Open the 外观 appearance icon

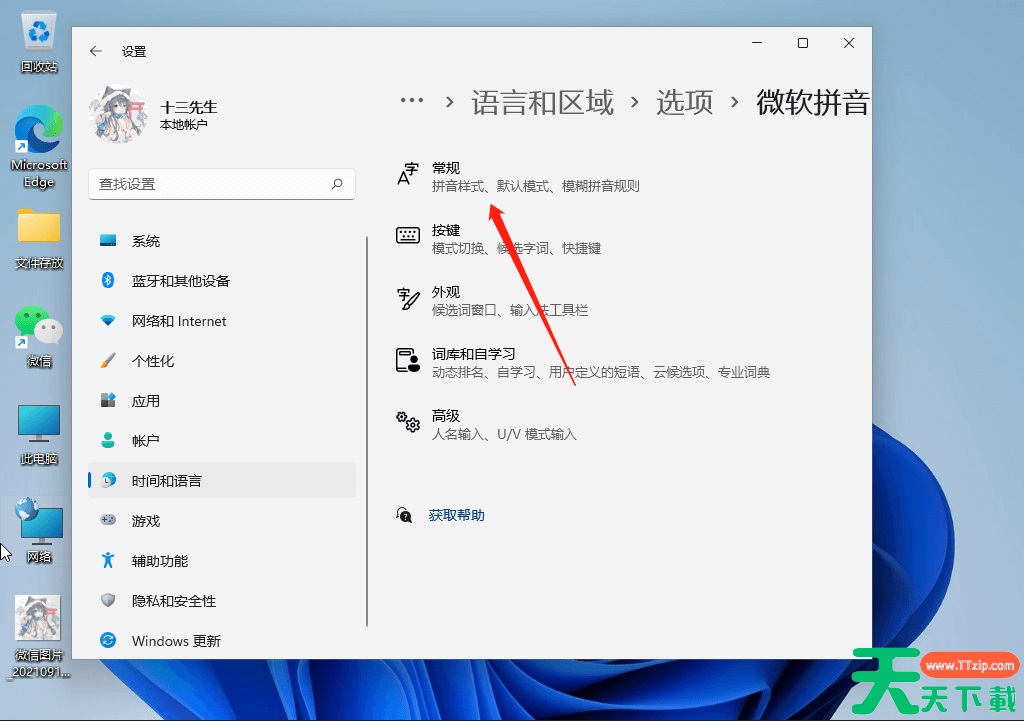coord(408,298)
